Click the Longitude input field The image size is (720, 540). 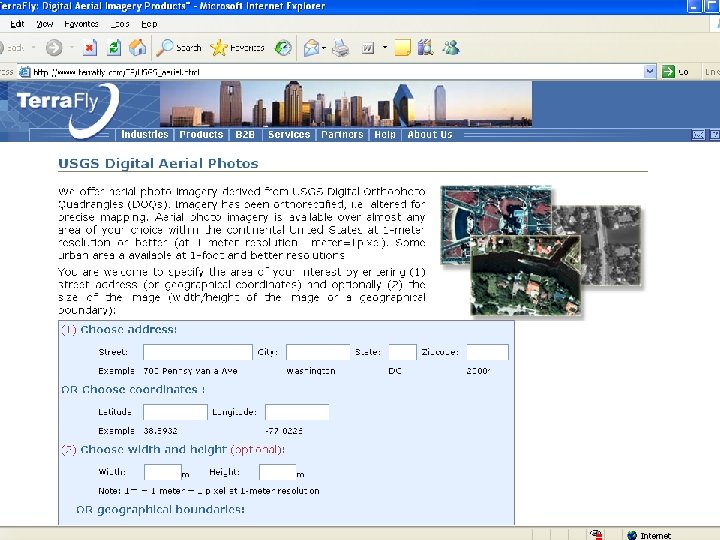click(297, 412)
